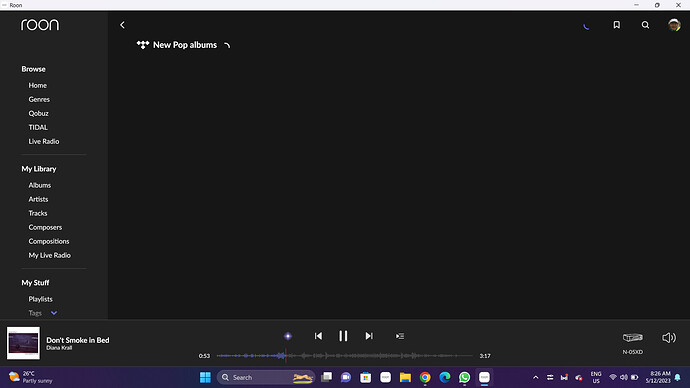Open the now playing album thumbnail
Screen dimensions: 690x388
[23, 343]
